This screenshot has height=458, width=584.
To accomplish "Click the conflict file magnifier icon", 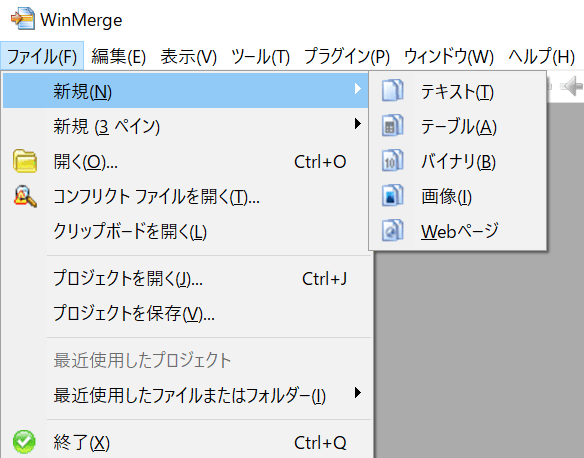I will [x=25, y=196].
